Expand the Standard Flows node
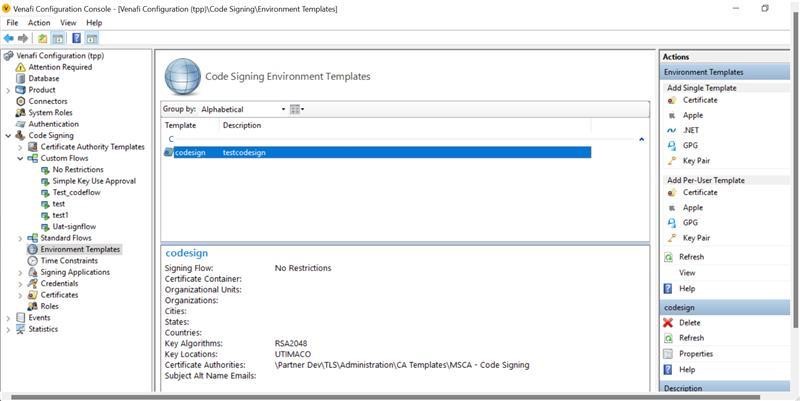Image resolution: width=800 pixels, height=401 pixels. (20, 238)
